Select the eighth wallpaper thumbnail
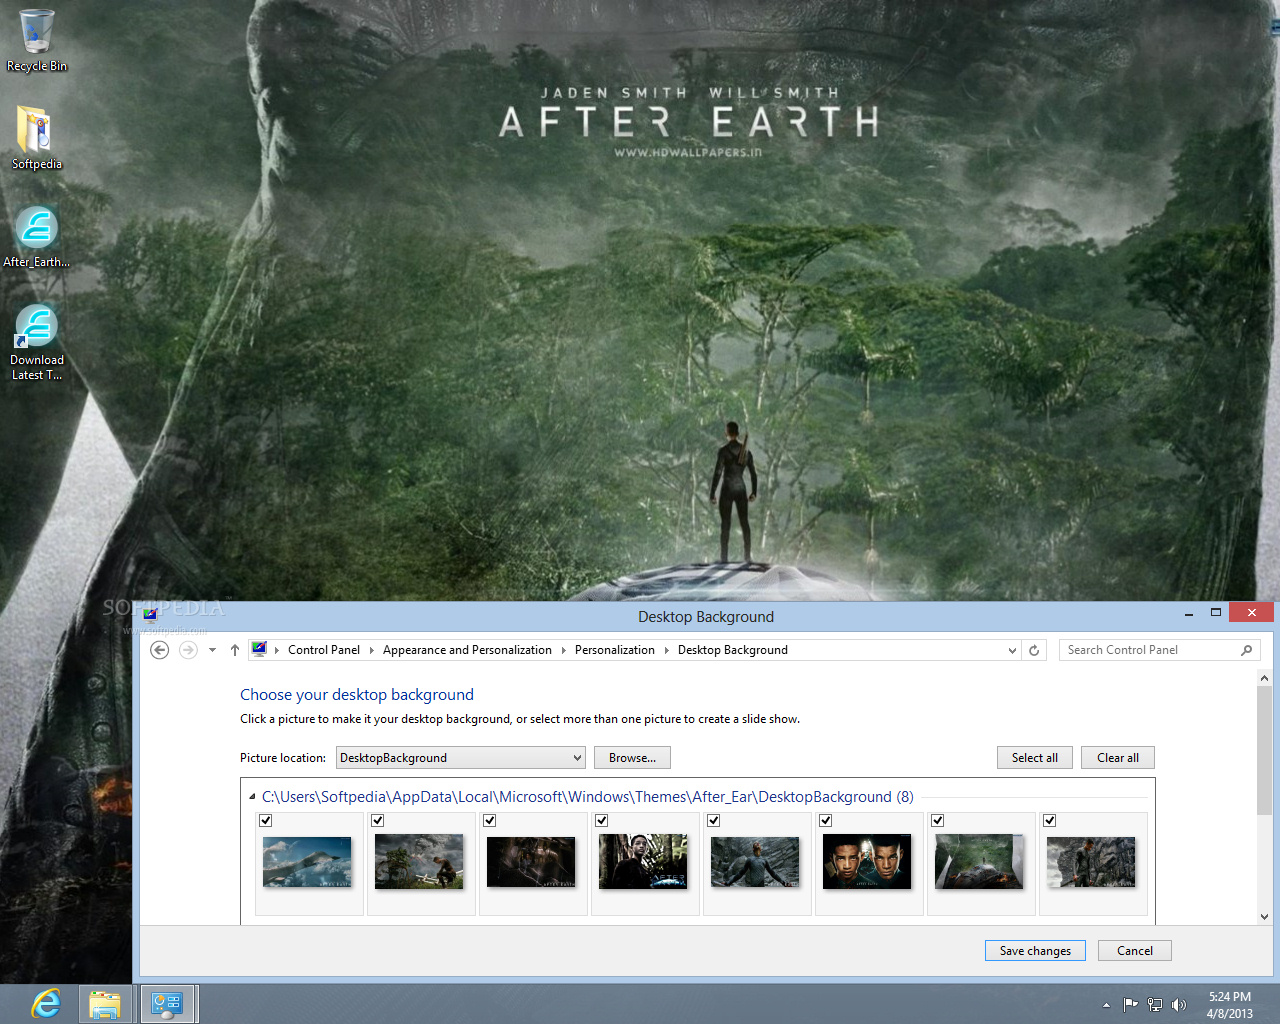This screenshot has width=1280, height=1024. point(1091,863)
